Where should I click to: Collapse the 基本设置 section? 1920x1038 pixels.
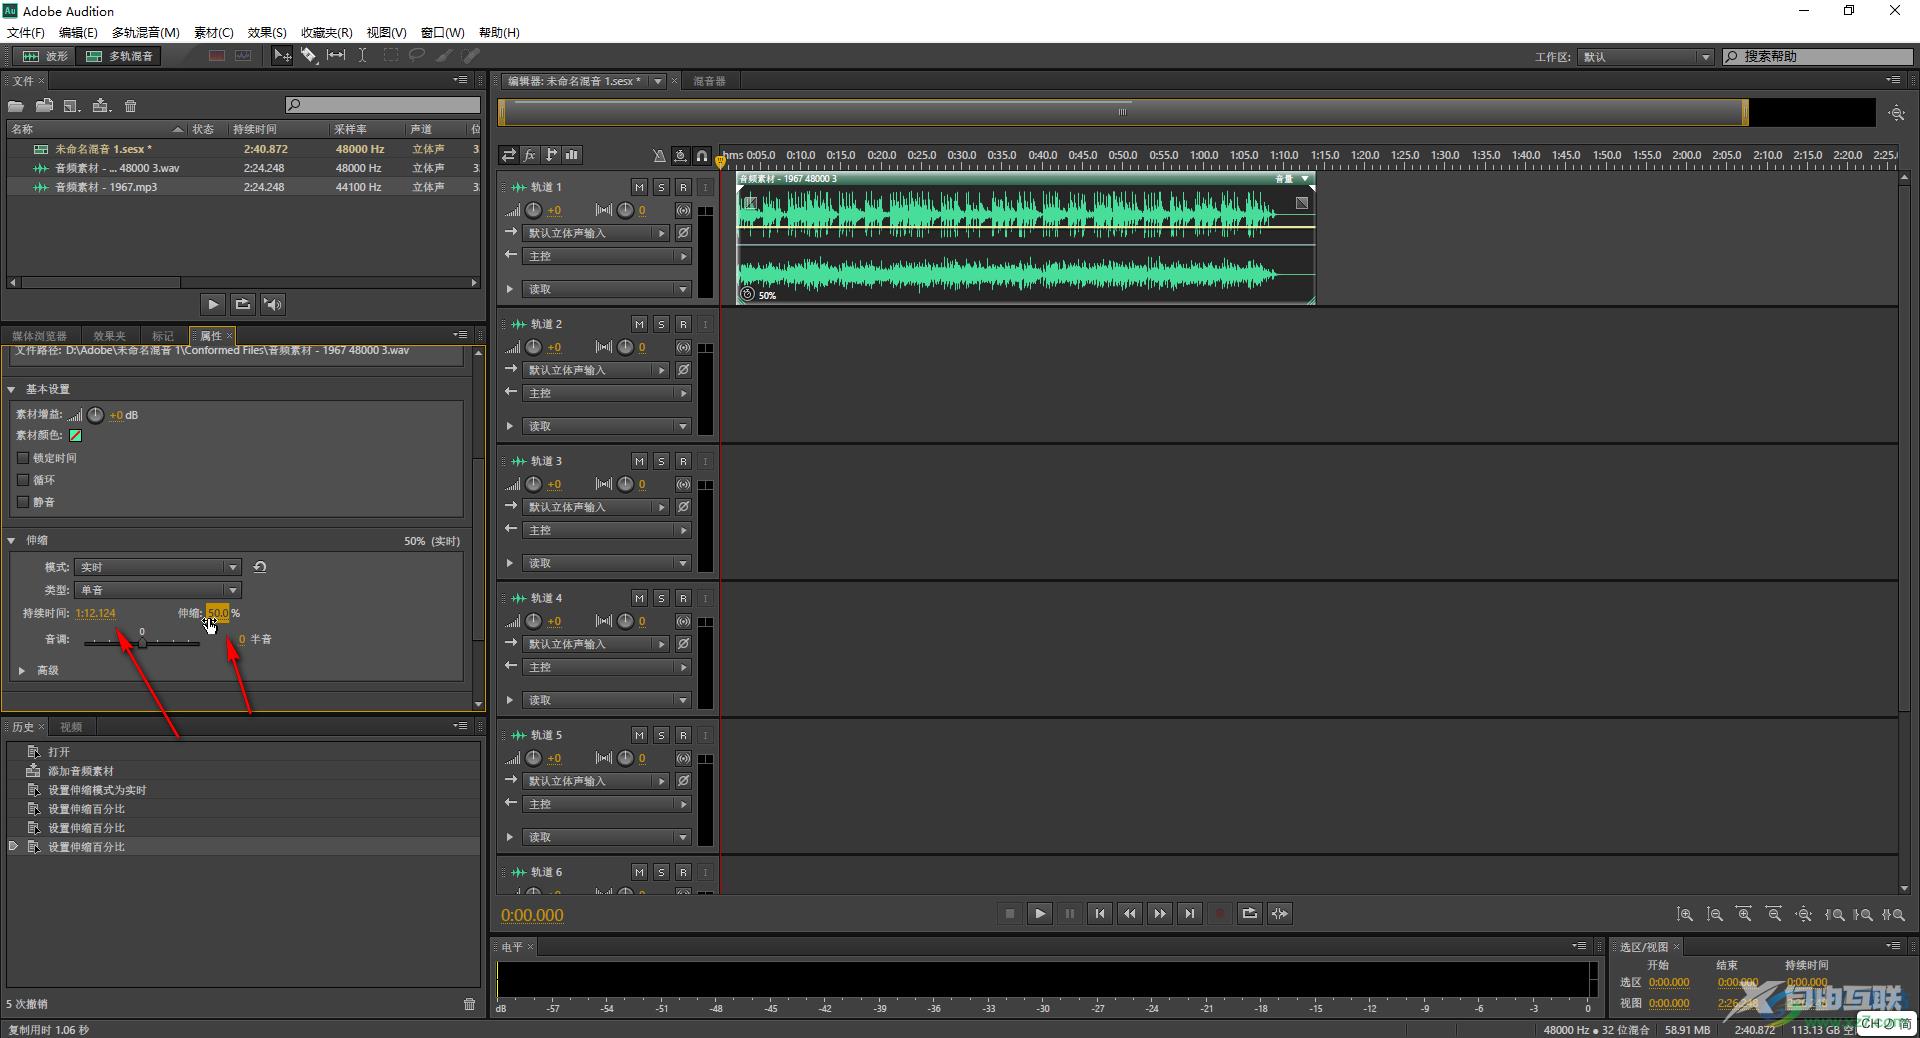pyautogui.click(x=12, y=389)
